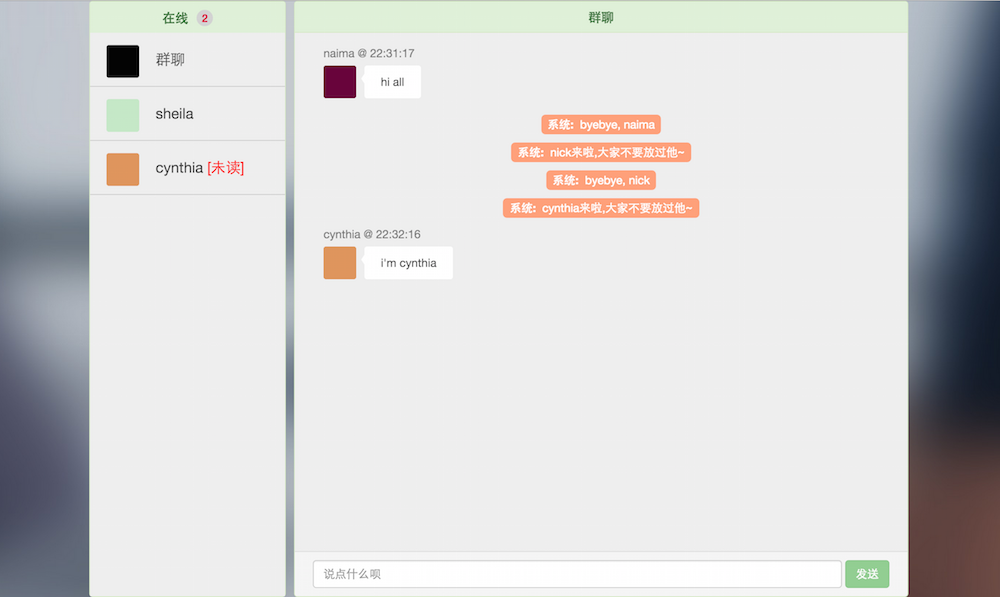Click naima's dark purple avatar in the chat
The height and width of the screenshot is (597, 1000).
point(340,82)
